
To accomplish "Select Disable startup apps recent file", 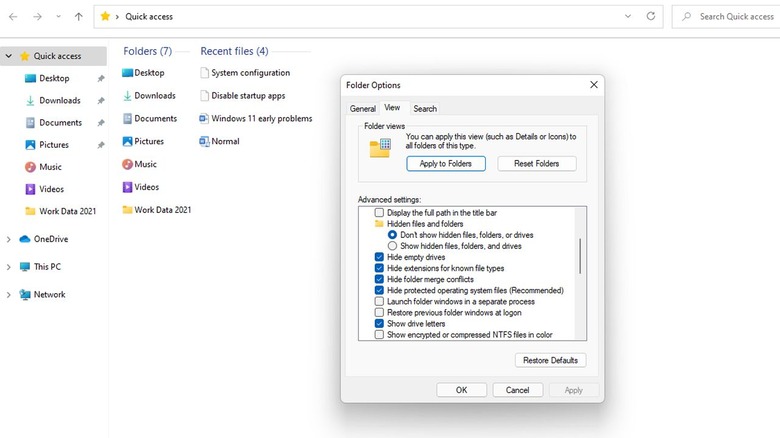I will (x=242, y=96).
